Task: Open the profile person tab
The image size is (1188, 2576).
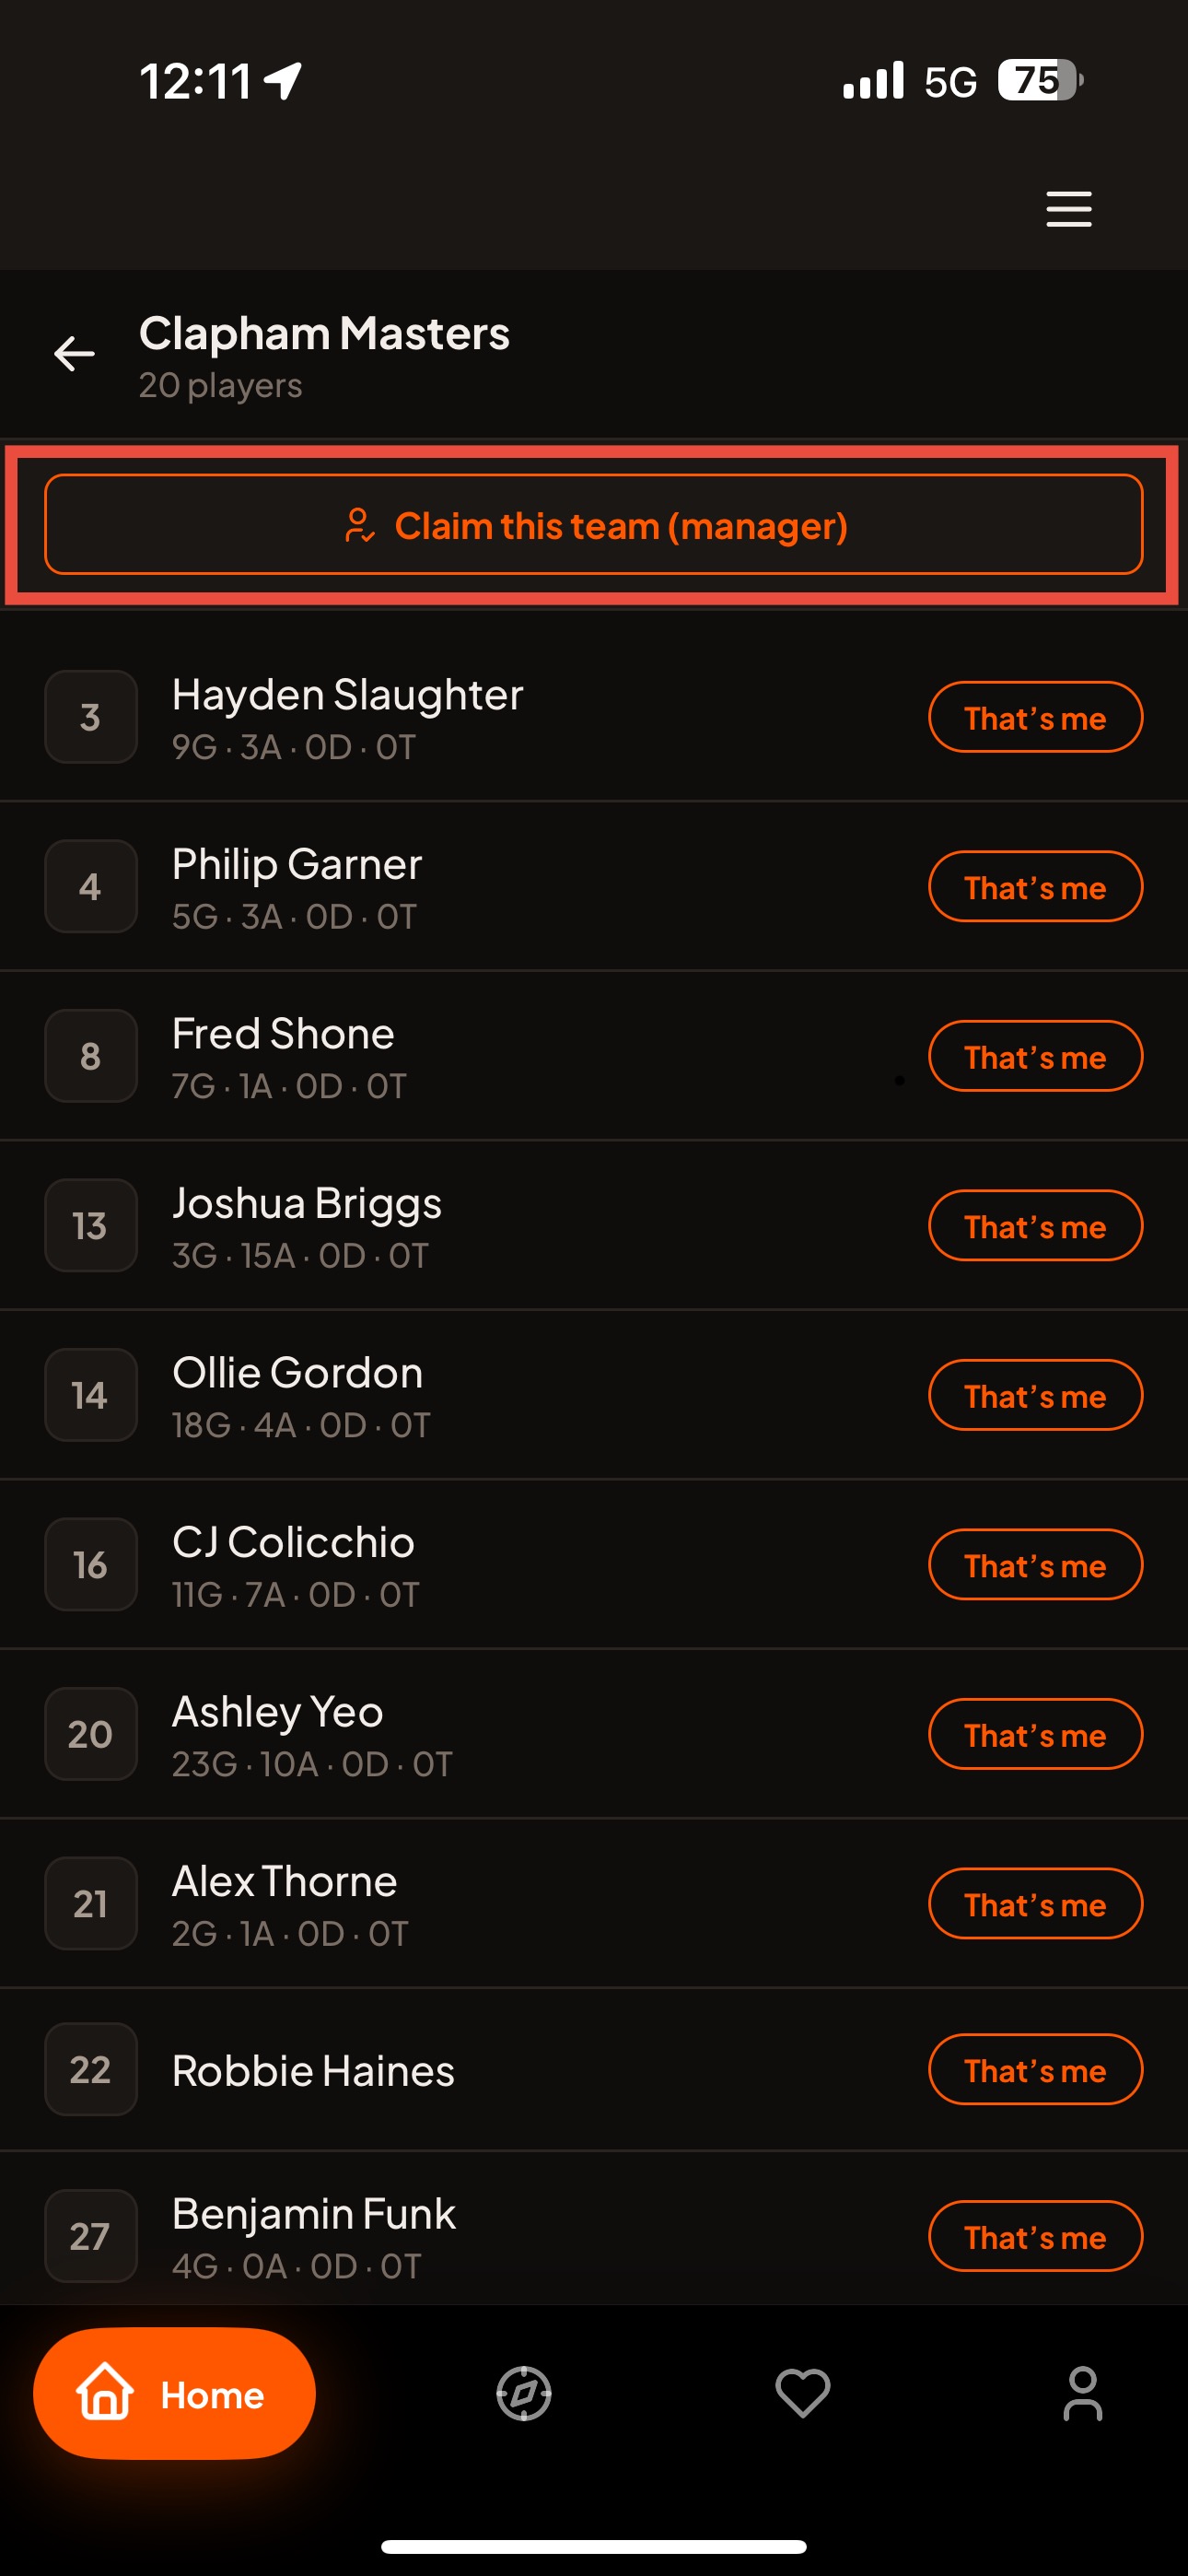Action: (1082, 2393)
